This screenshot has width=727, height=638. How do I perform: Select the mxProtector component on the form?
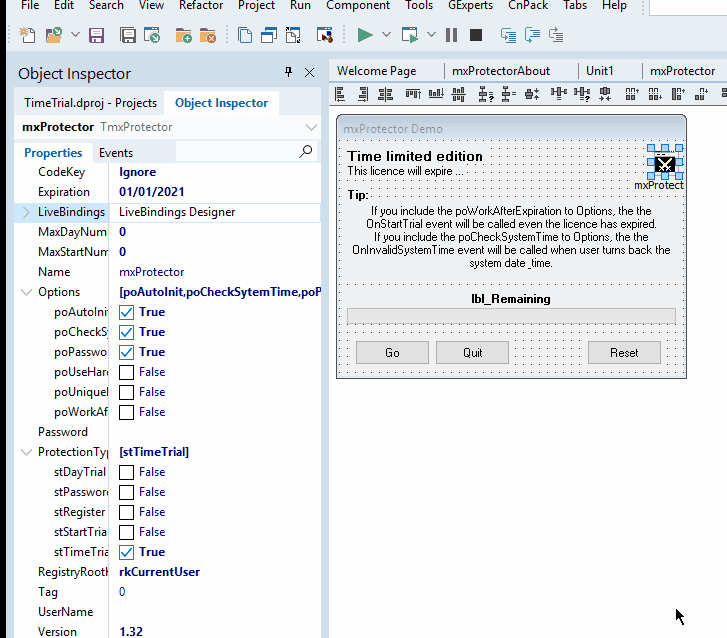pyautogui.click(x=664, y=163)
